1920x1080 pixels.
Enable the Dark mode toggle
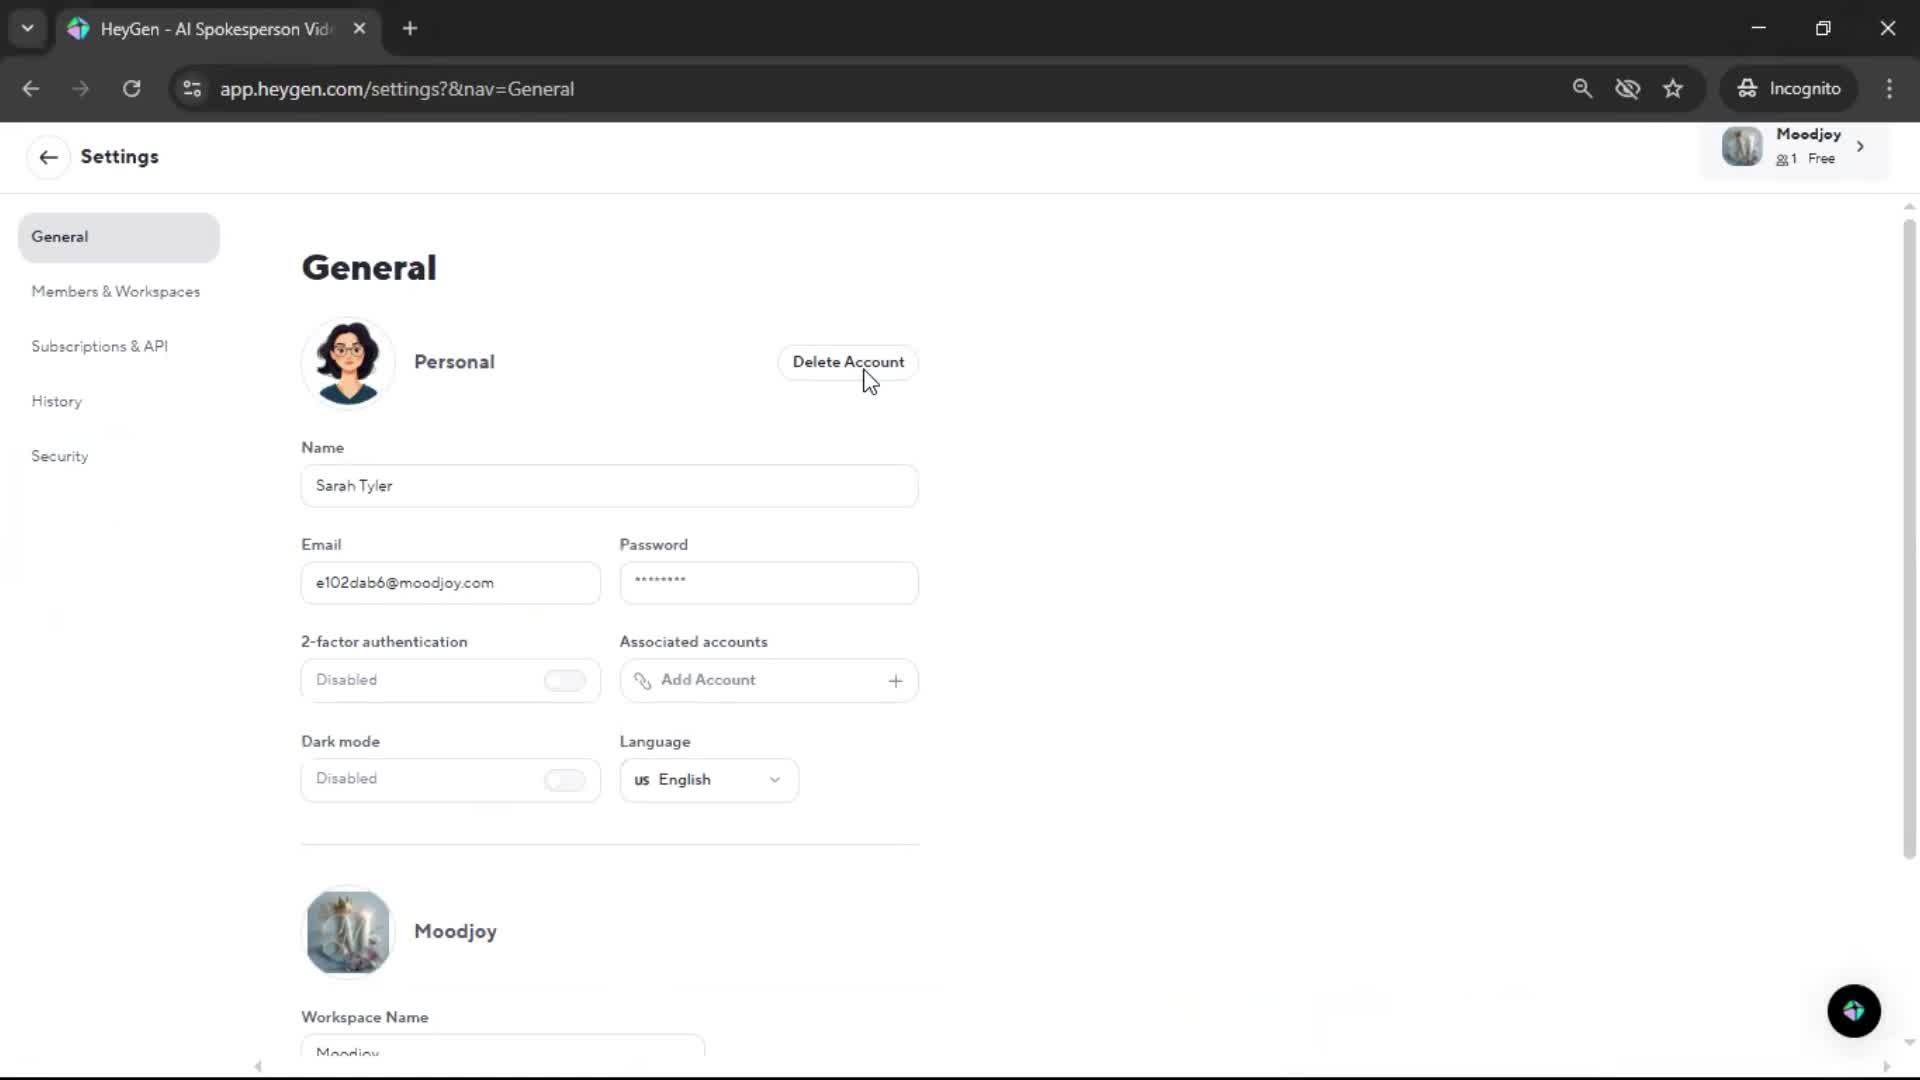tap(565, 780)
